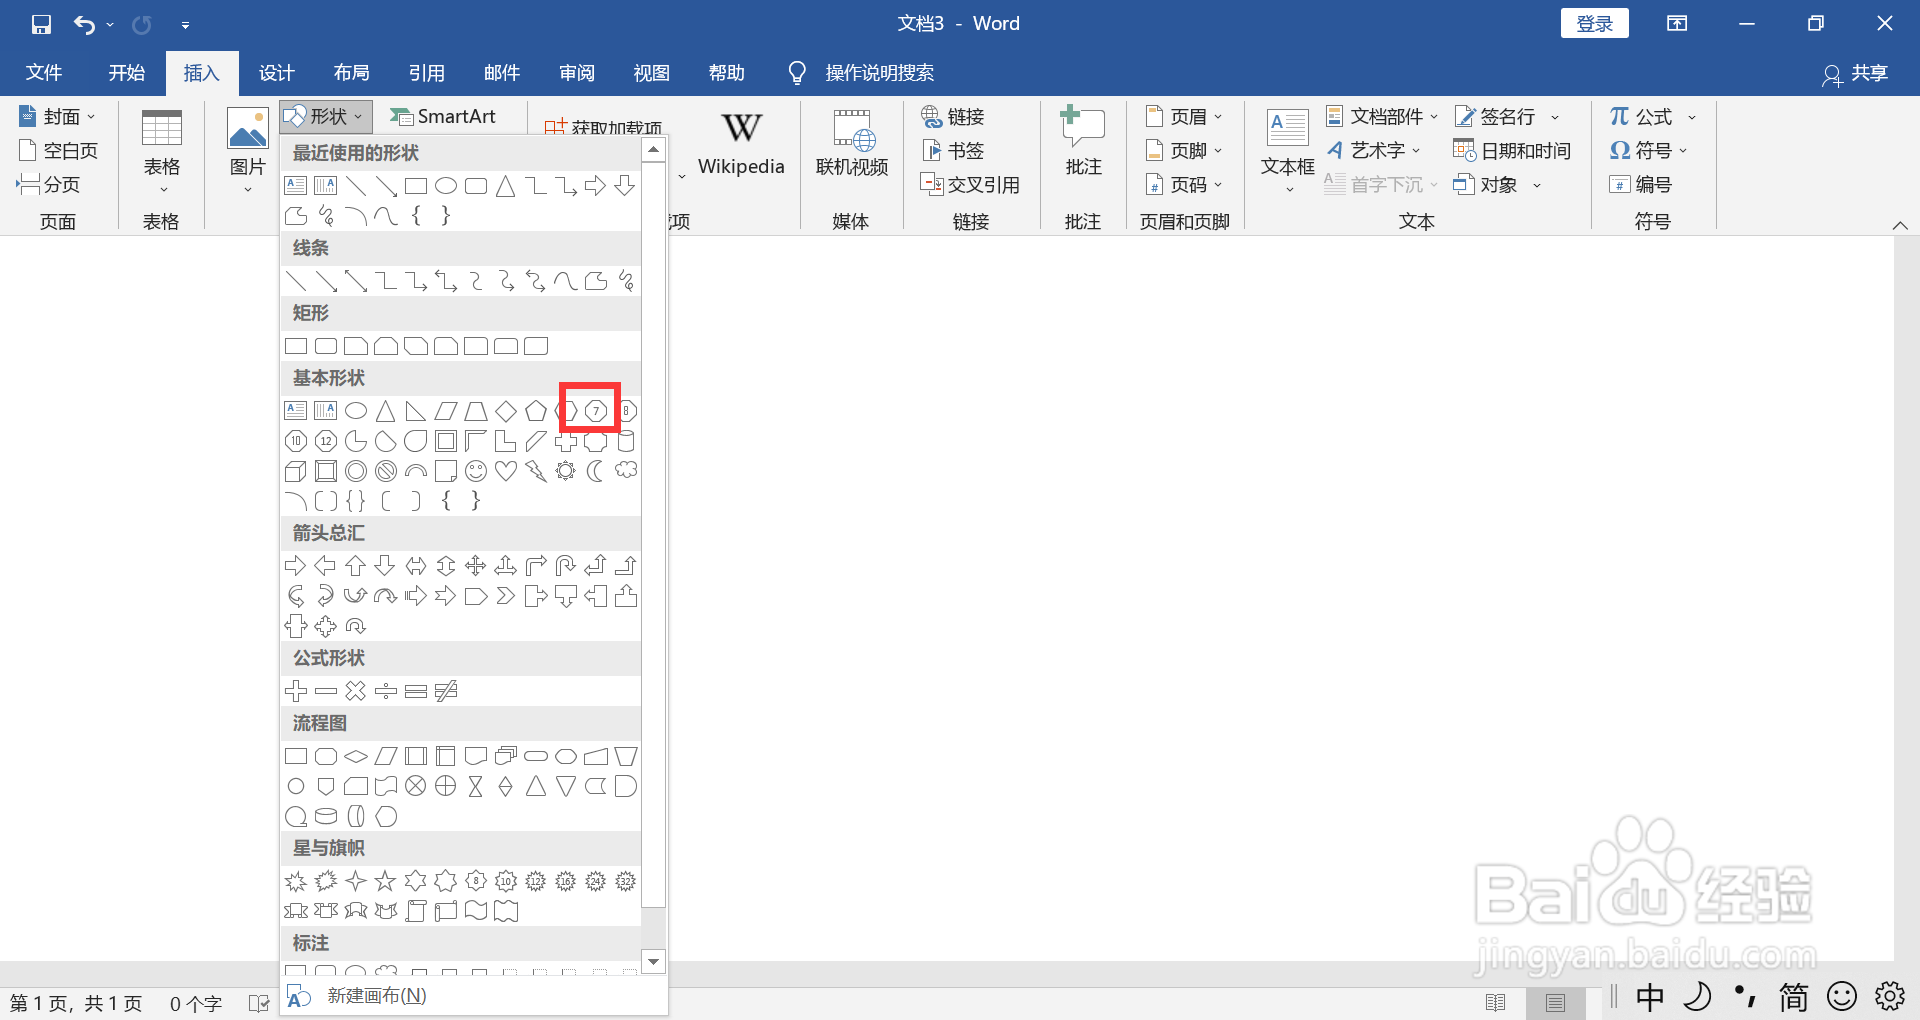The image size is (1920, 1020).
Task: Click the Table insert icon
Action: coord(161,128)
